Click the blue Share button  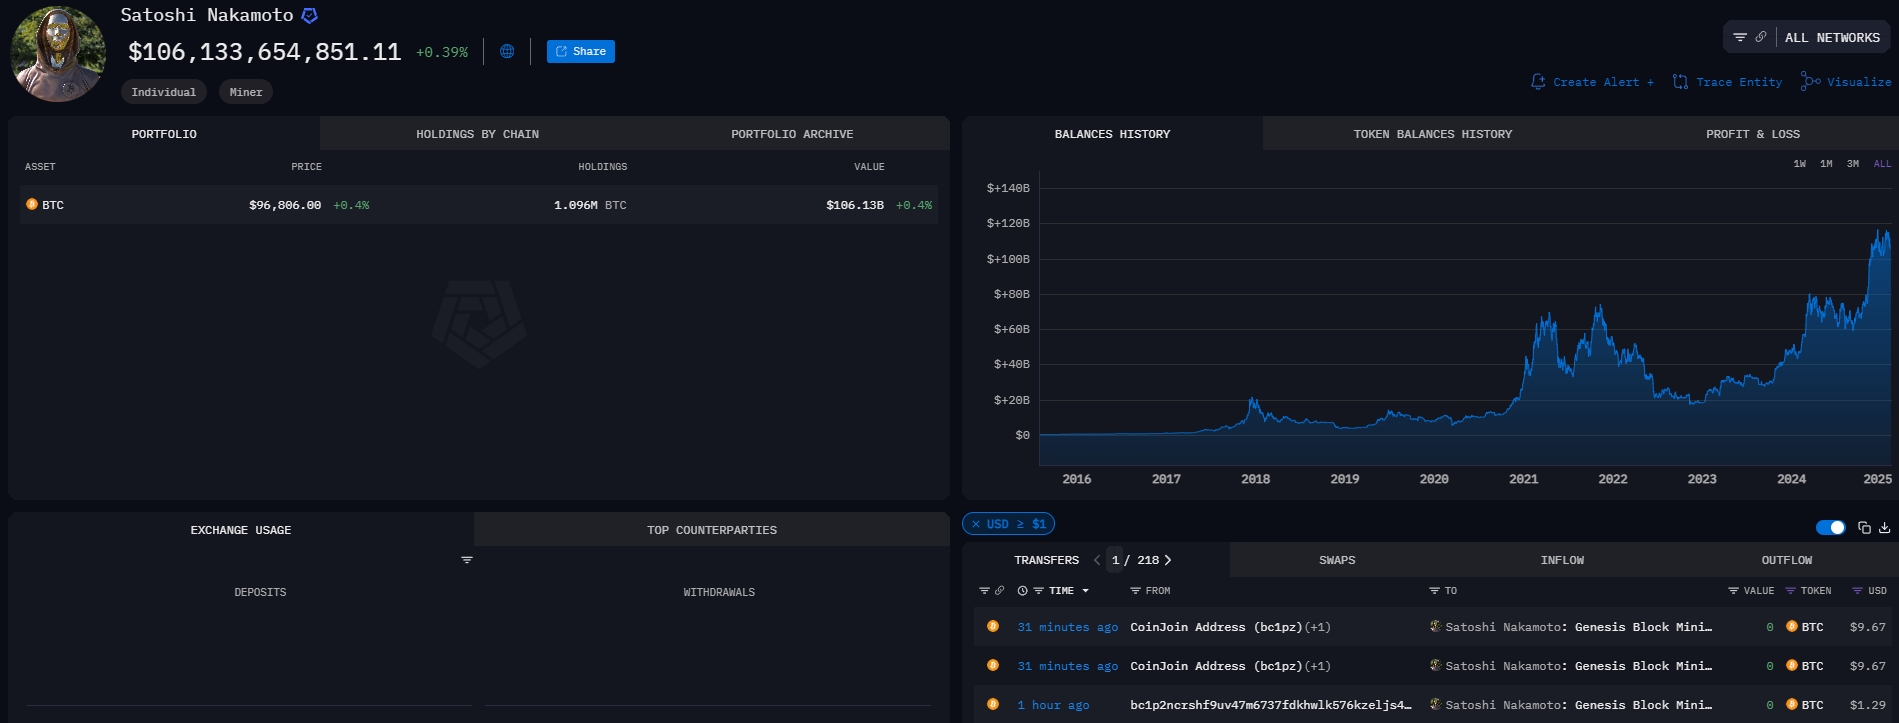coord(581,51)
